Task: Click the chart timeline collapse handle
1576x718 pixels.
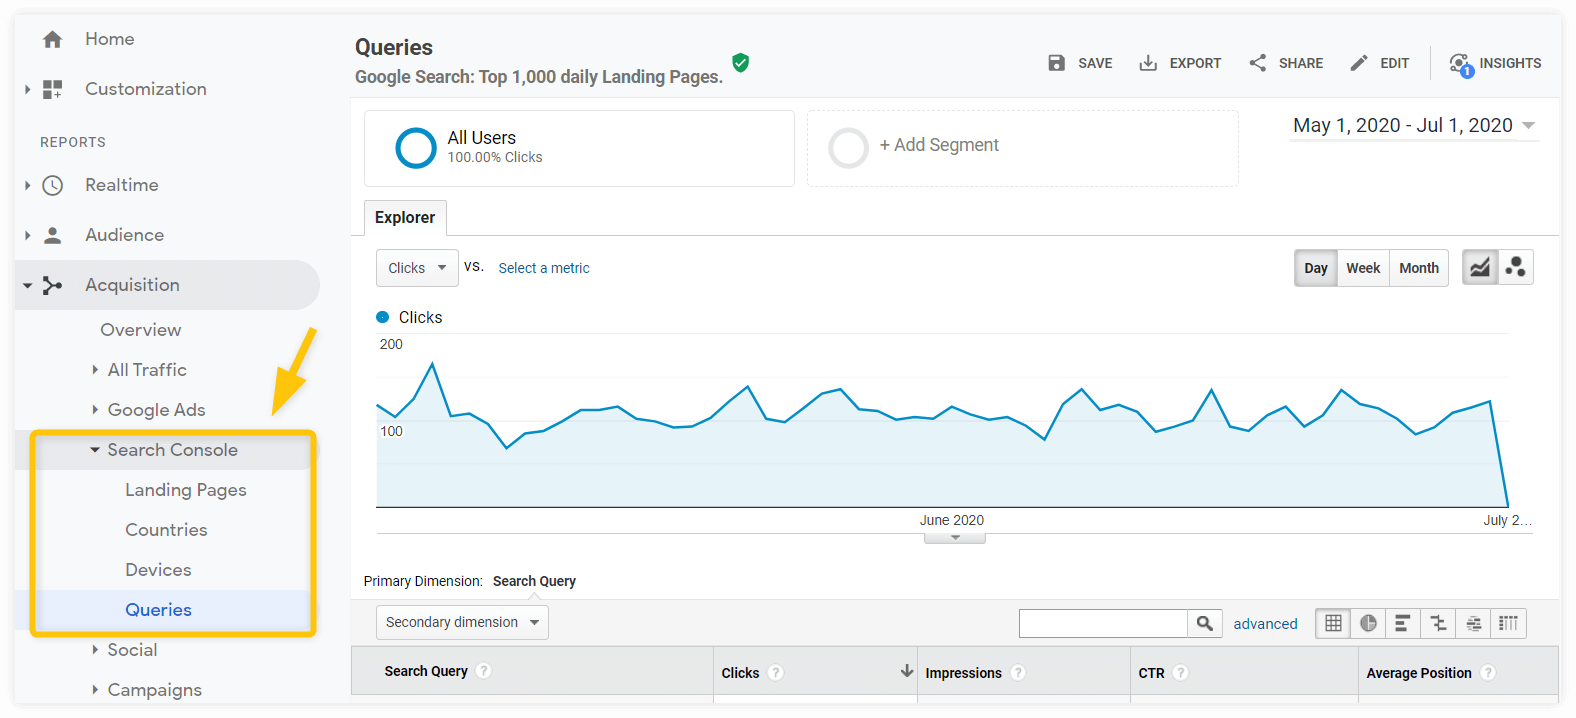Action: coord(955,538)
